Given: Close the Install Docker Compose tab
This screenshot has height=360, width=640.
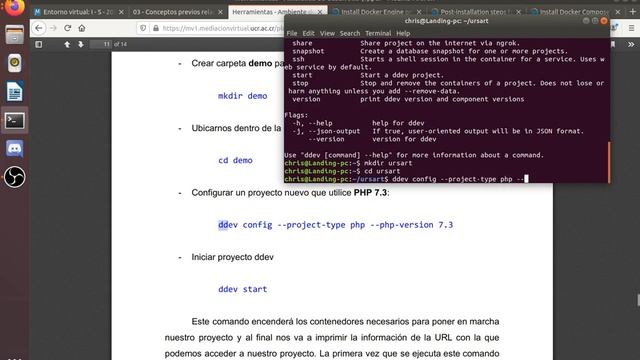Looking at the screenshot, I should point(618,12).
